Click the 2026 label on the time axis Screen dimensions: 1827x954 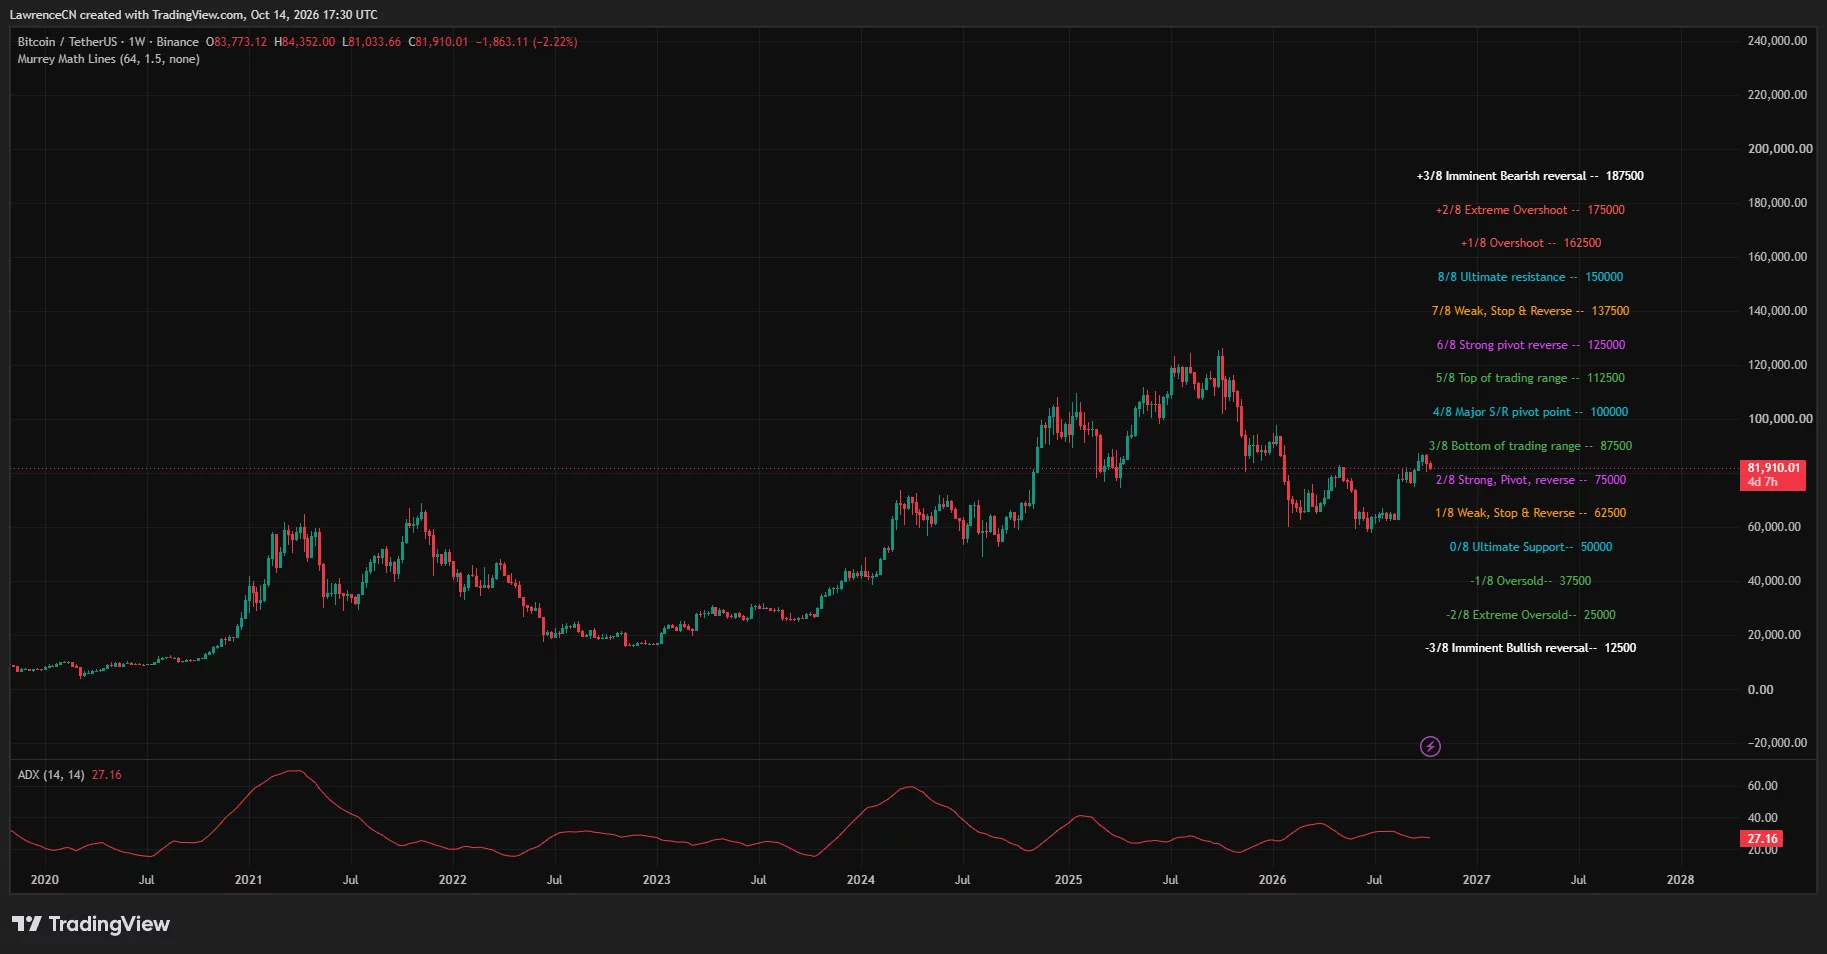pyautogui.click(x=1272, y=880)
